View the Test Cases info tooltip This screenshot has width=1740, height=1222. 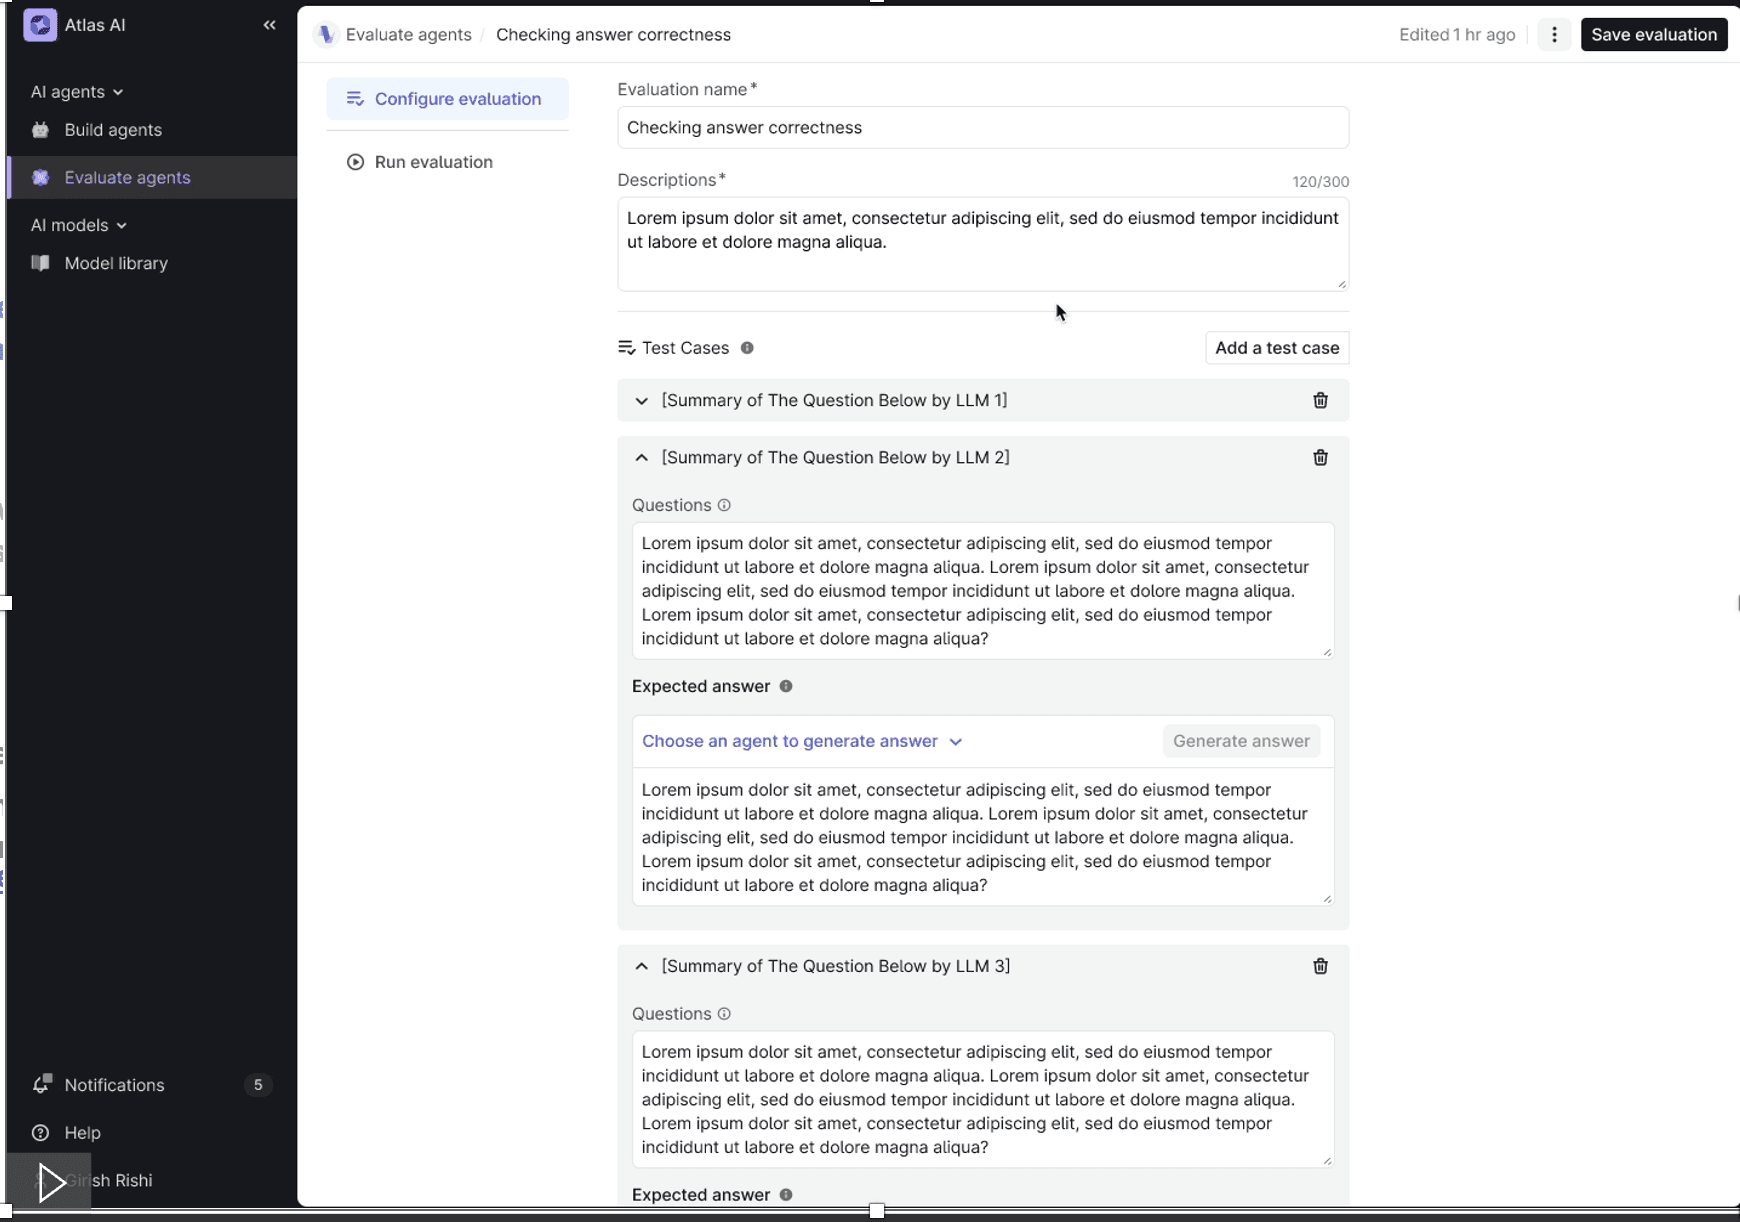coord(747,348)
